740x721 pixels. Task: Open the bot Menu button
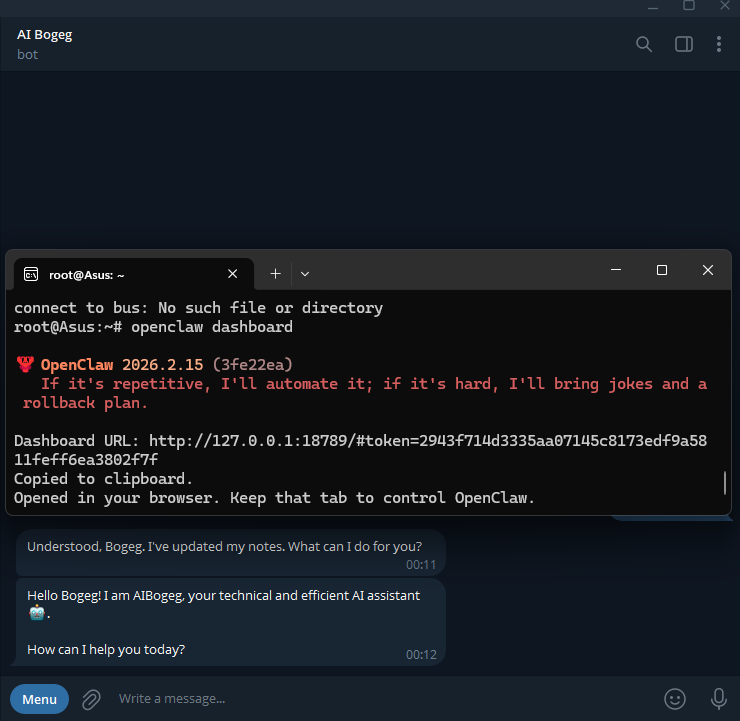click(39, 699)
